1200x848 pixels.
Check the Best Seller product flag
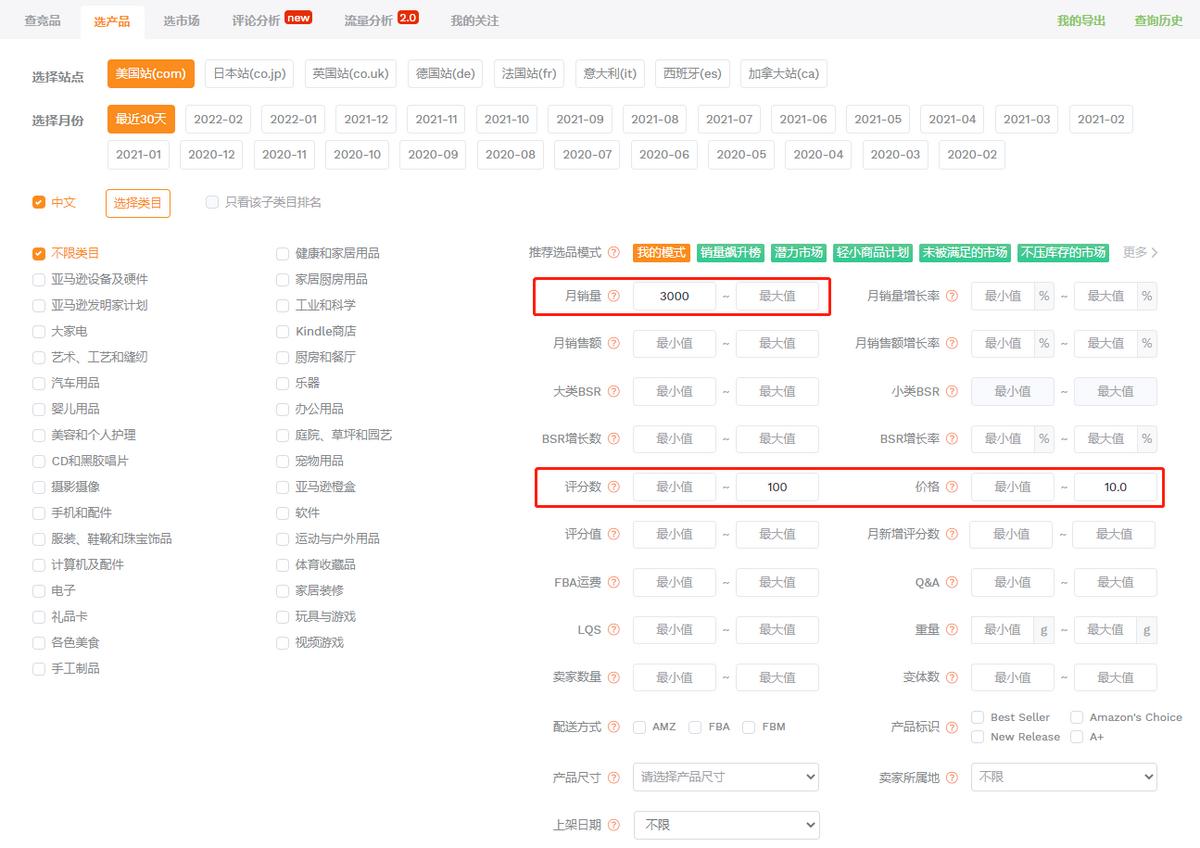[x=978, y=717]
